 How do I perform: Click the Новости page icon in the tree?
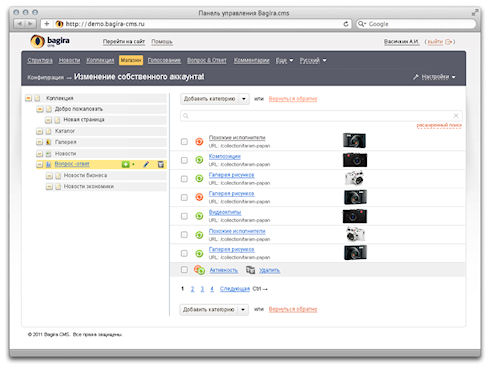tap(48, 154)
